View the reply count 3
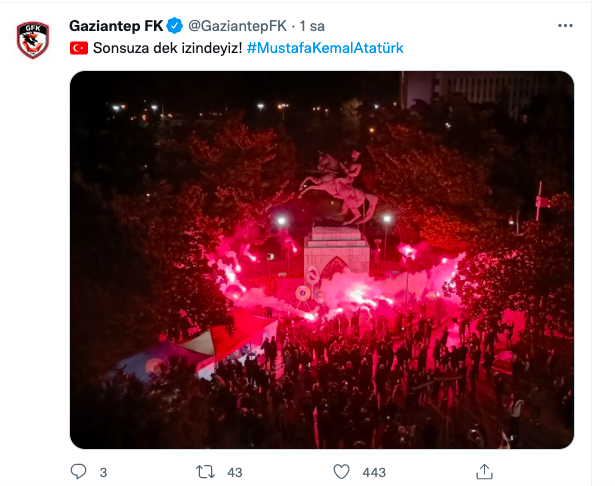 coord(103,472)
